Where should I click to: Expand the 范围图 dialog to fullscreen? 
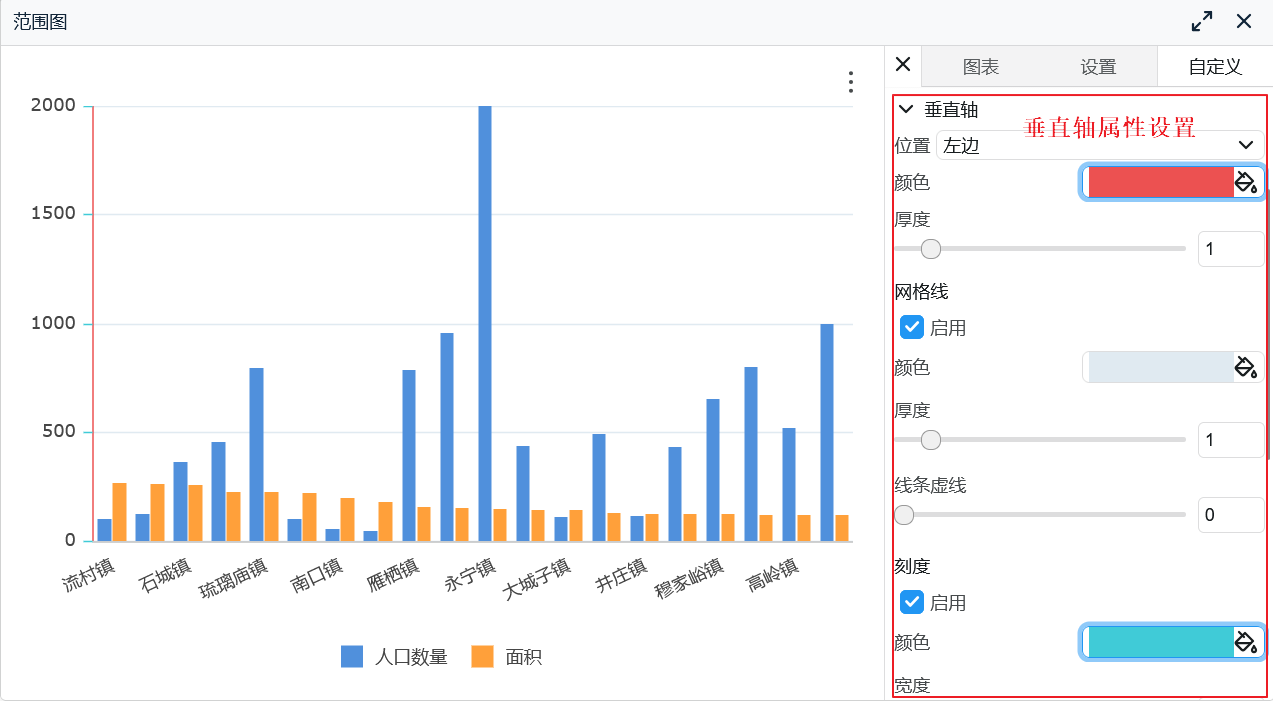[1202, 20]
